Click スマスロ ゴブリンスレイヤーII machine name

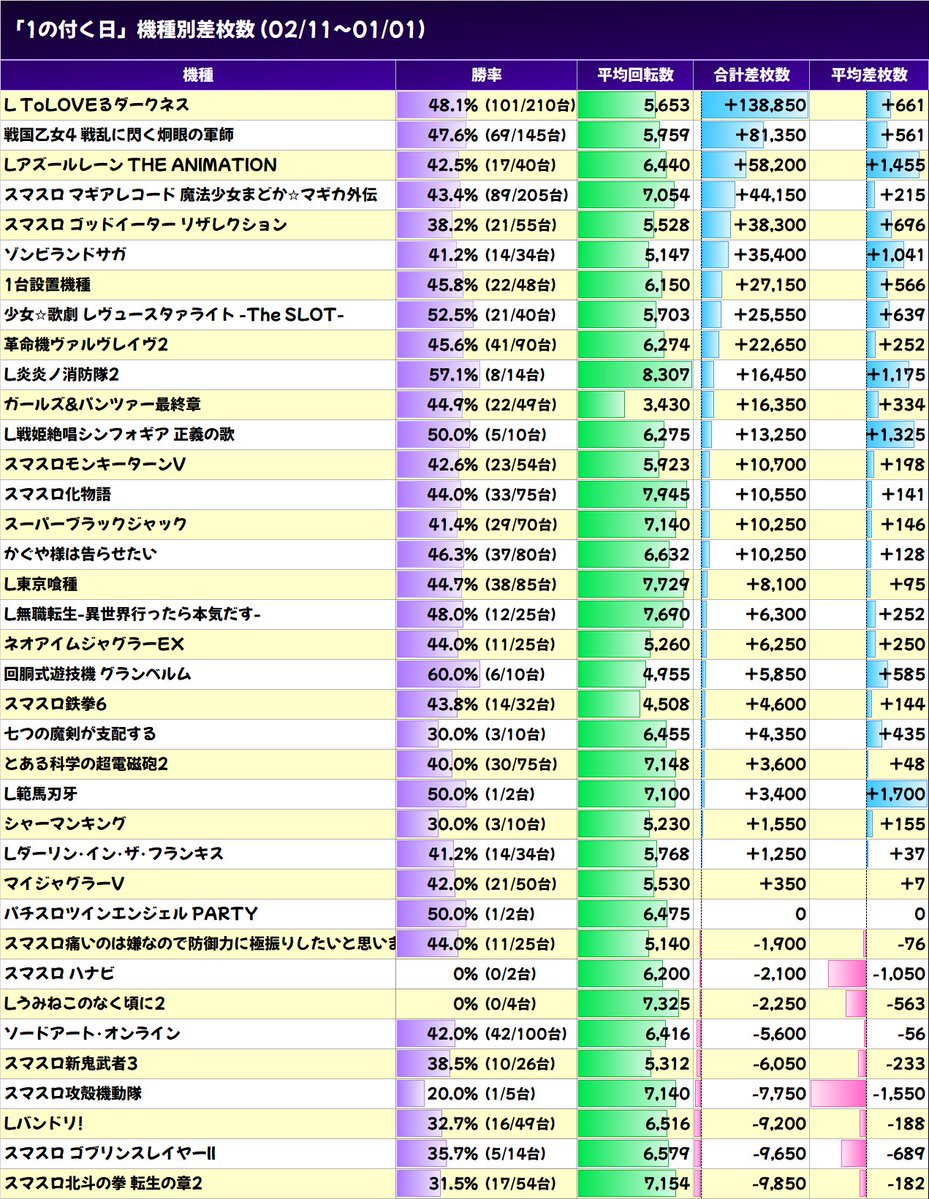point(109,1154)
